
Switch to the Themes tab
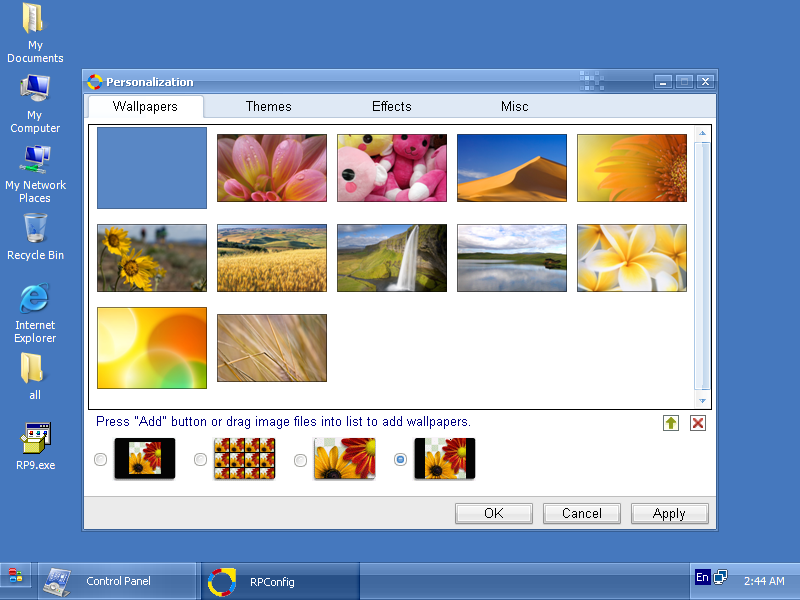(268, 107)
